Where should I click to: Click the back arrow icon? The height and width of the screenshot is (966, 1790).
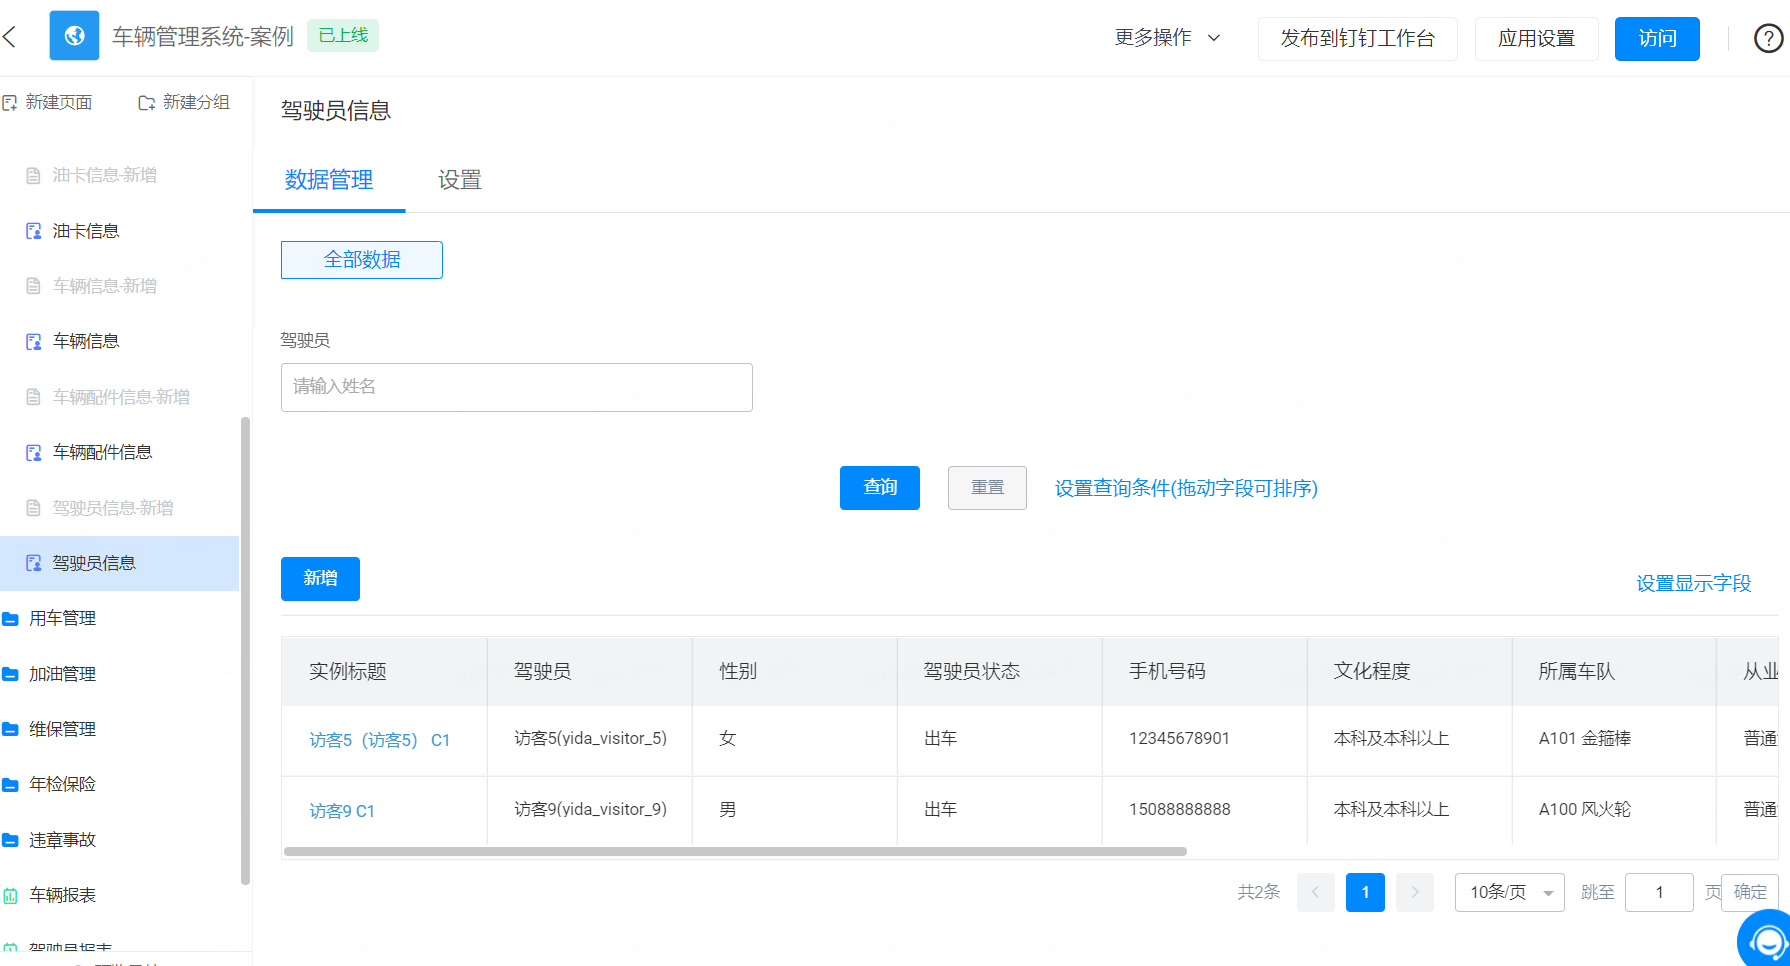point(10,37)
